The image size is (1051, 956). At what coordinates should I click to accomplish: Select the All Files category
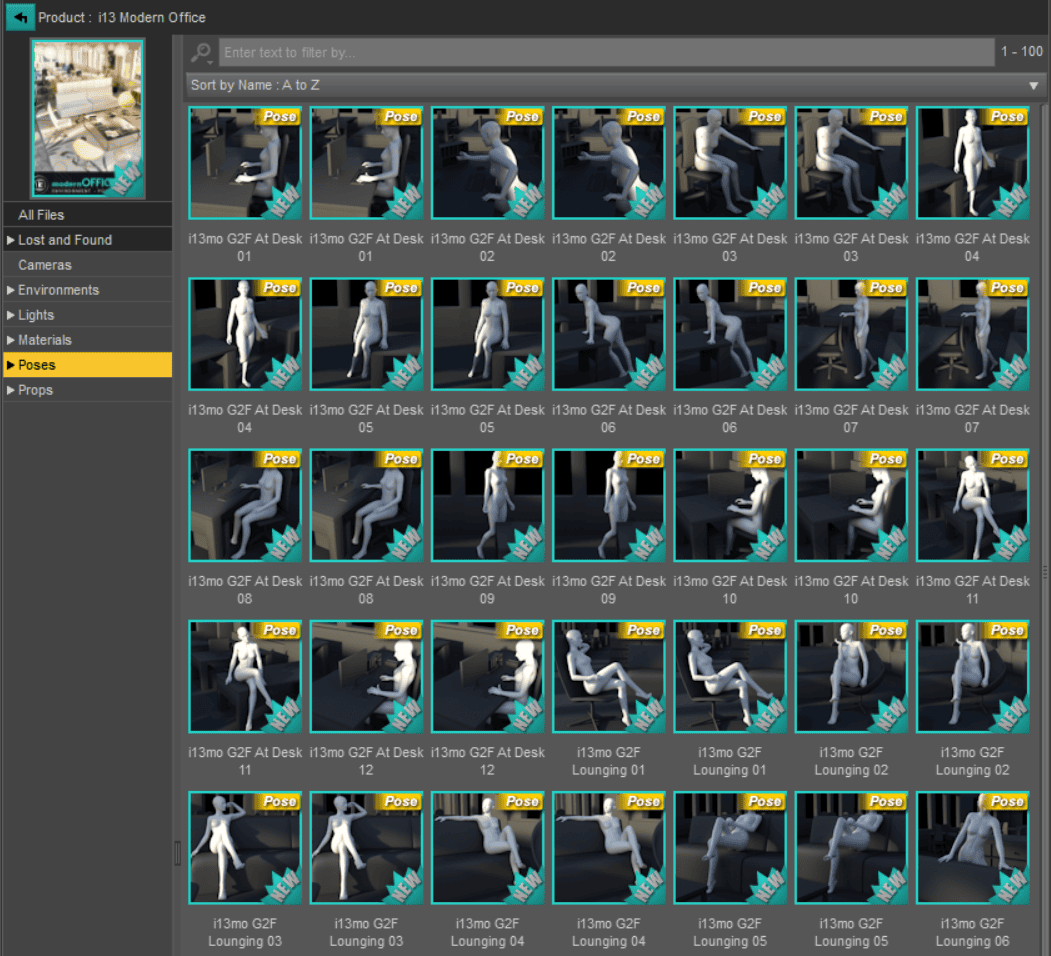point(41,215)
